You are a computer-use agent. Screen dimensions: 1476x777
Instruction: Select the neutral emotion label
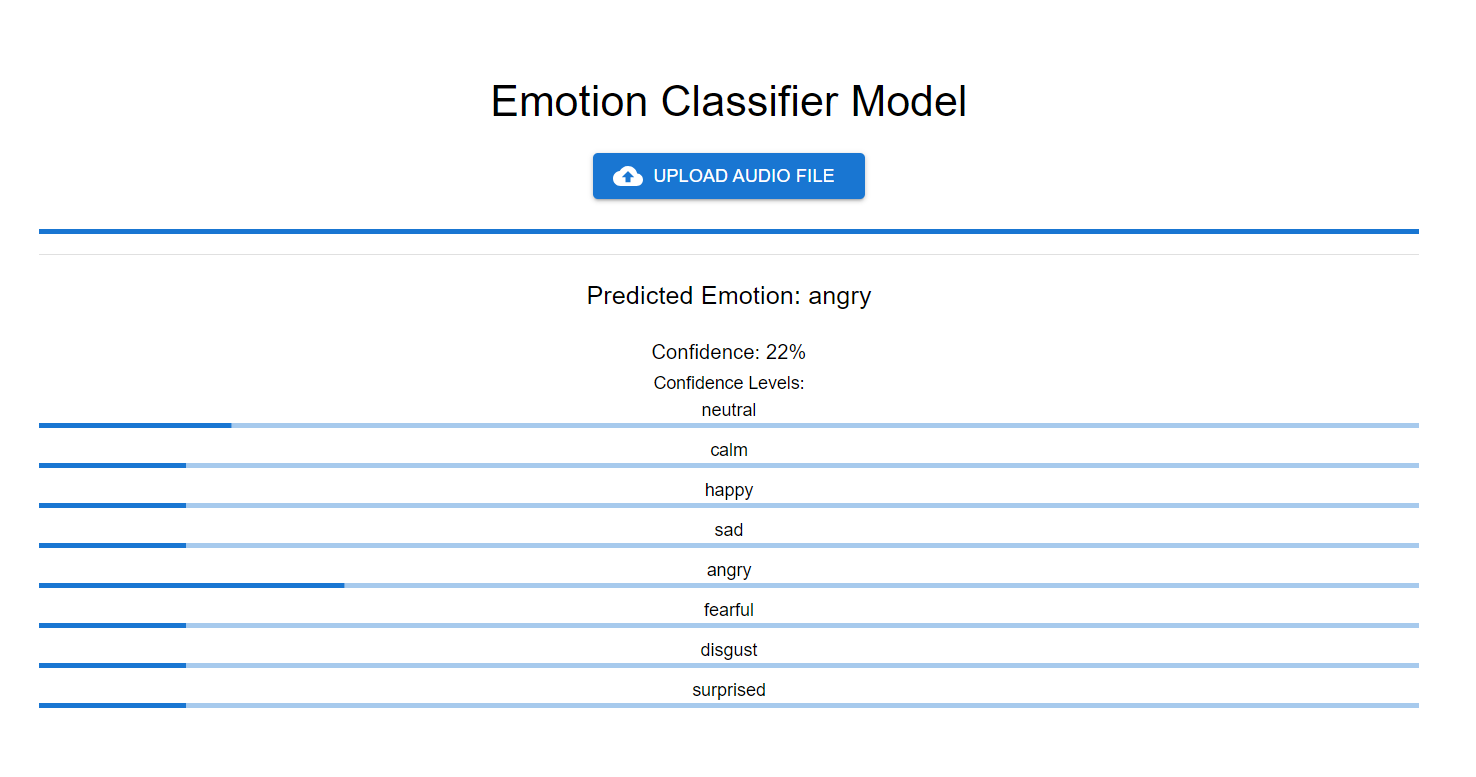[729, 410]
